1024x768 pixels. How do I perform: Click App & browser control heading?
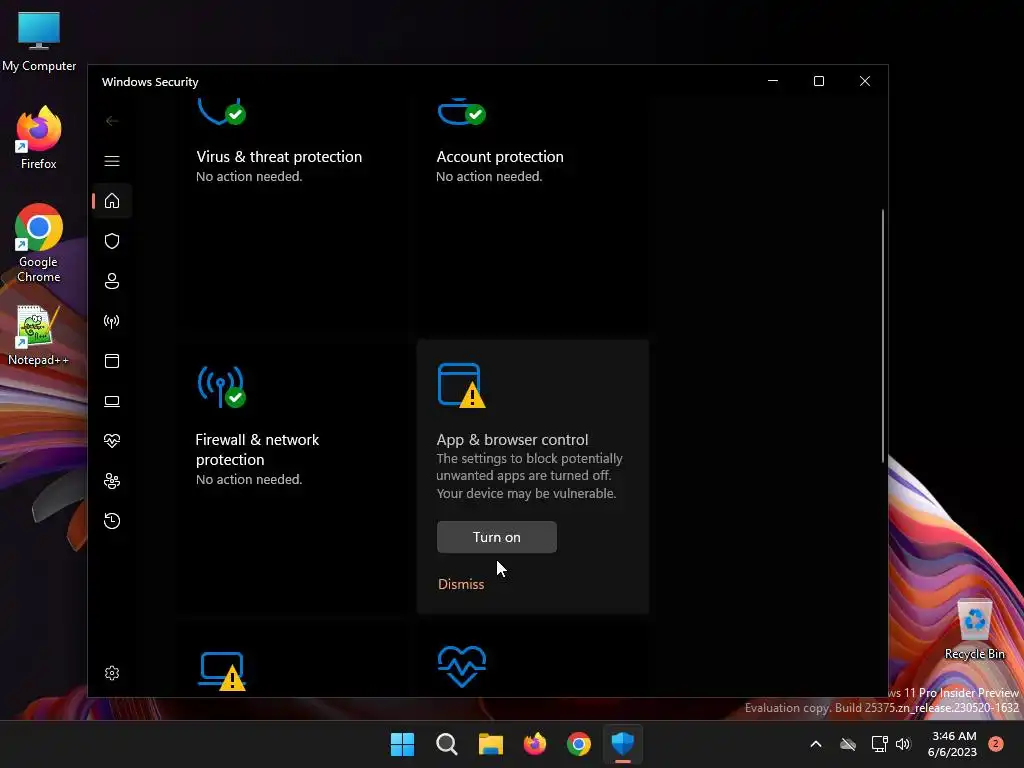pyautogui.click(x=512, y=440)
